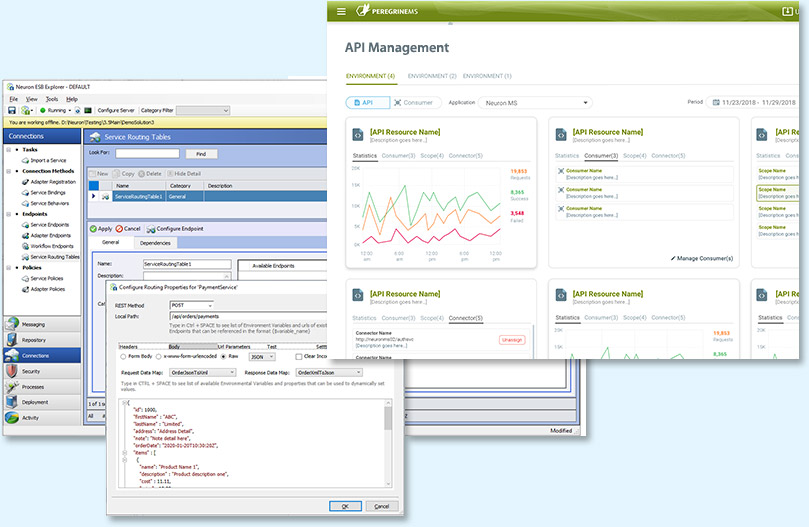Click Adapter Registration tree icon
Screen dimensions: 809x527
[25, 182]
